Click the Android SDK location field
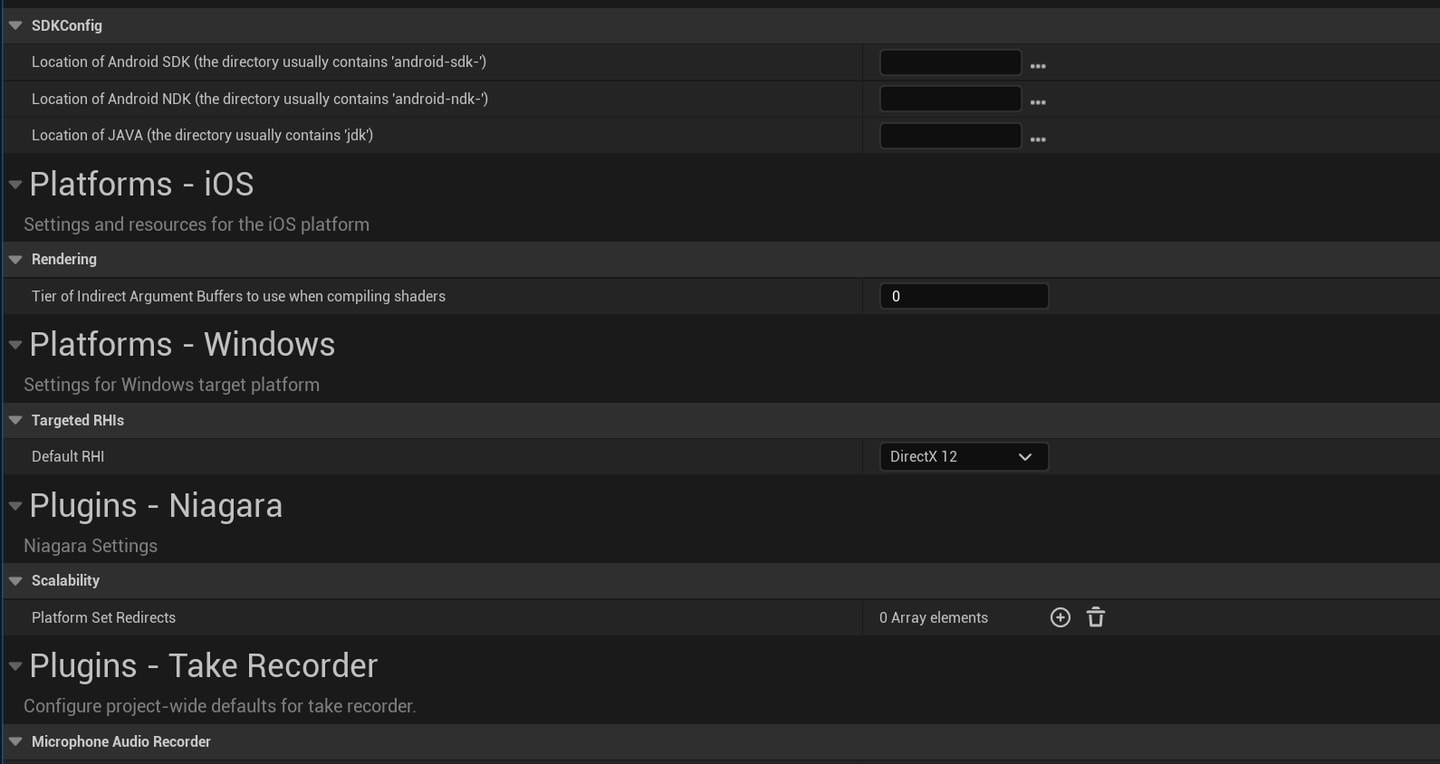This screenshot has width=1440, height=764. click(950, 62)
